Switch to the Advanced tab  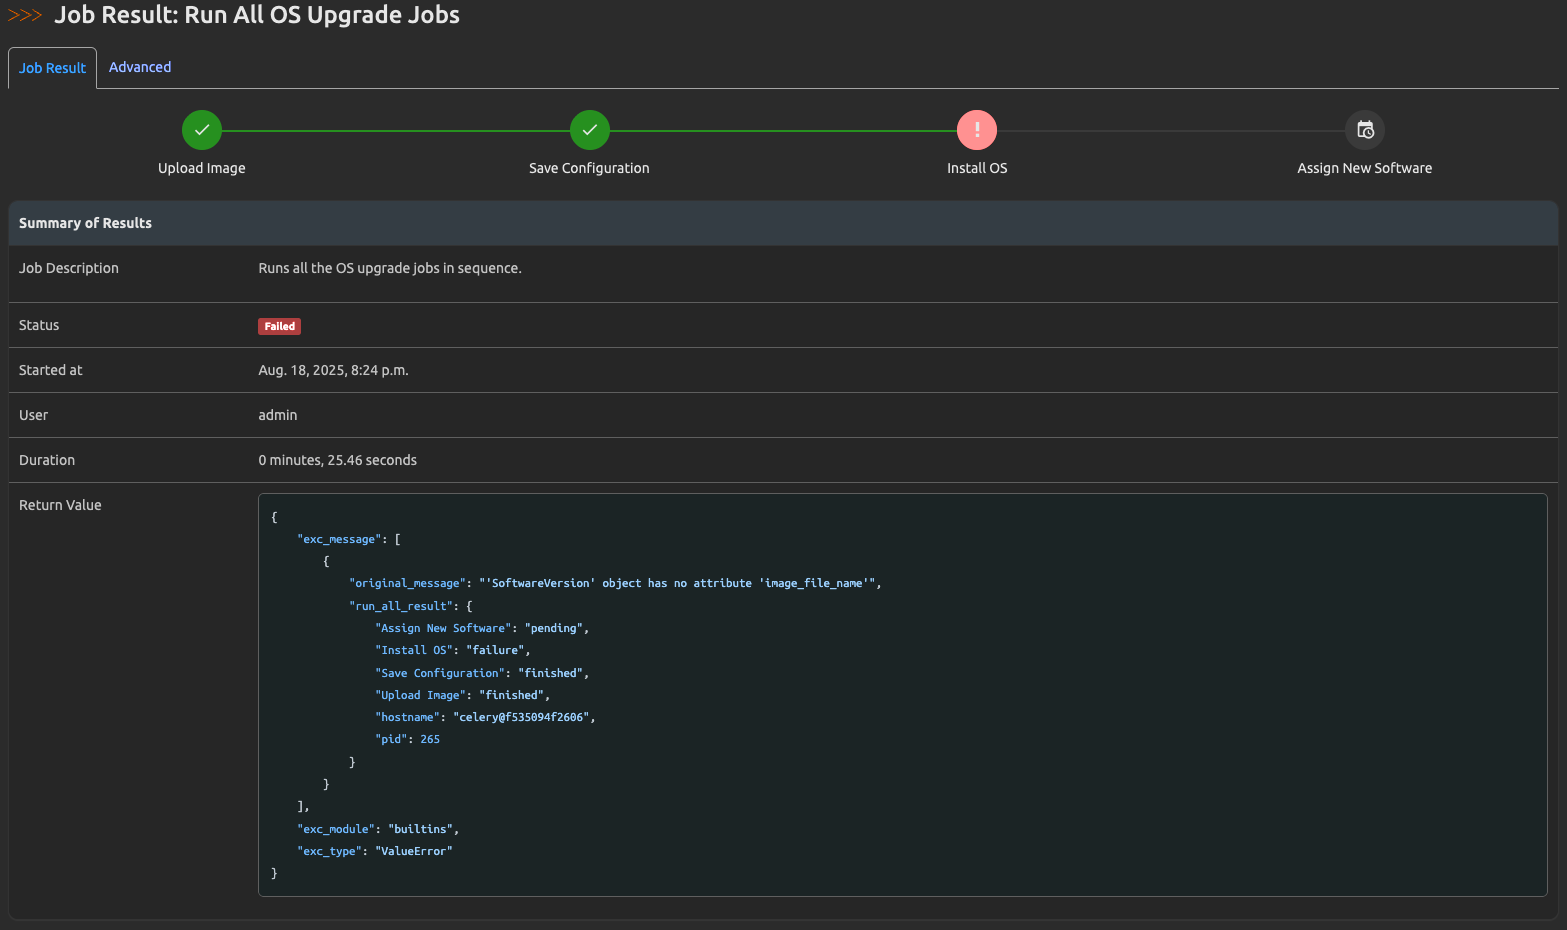coord(139,67)
